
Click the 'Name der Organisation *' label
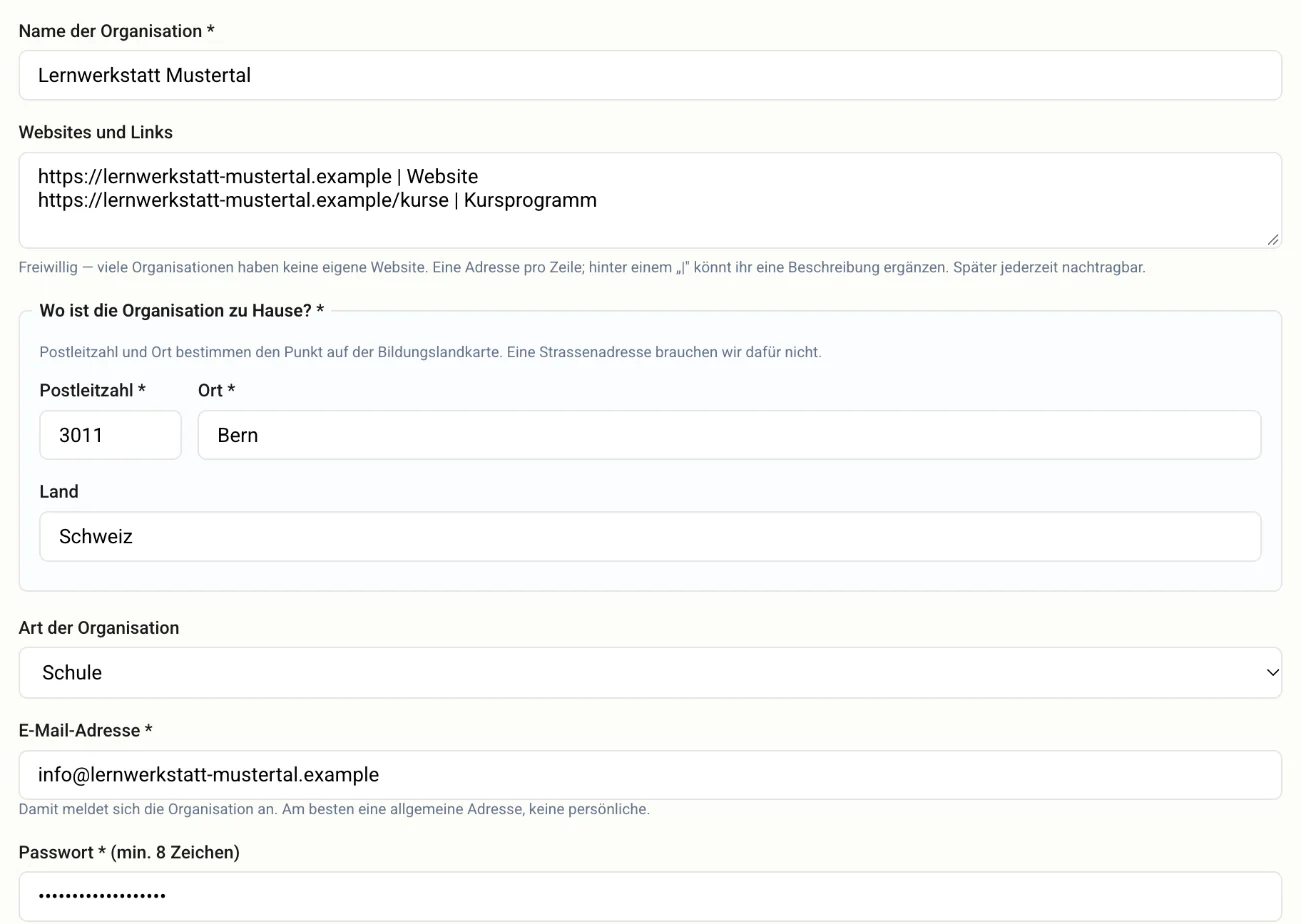click(x=117, y=31)
